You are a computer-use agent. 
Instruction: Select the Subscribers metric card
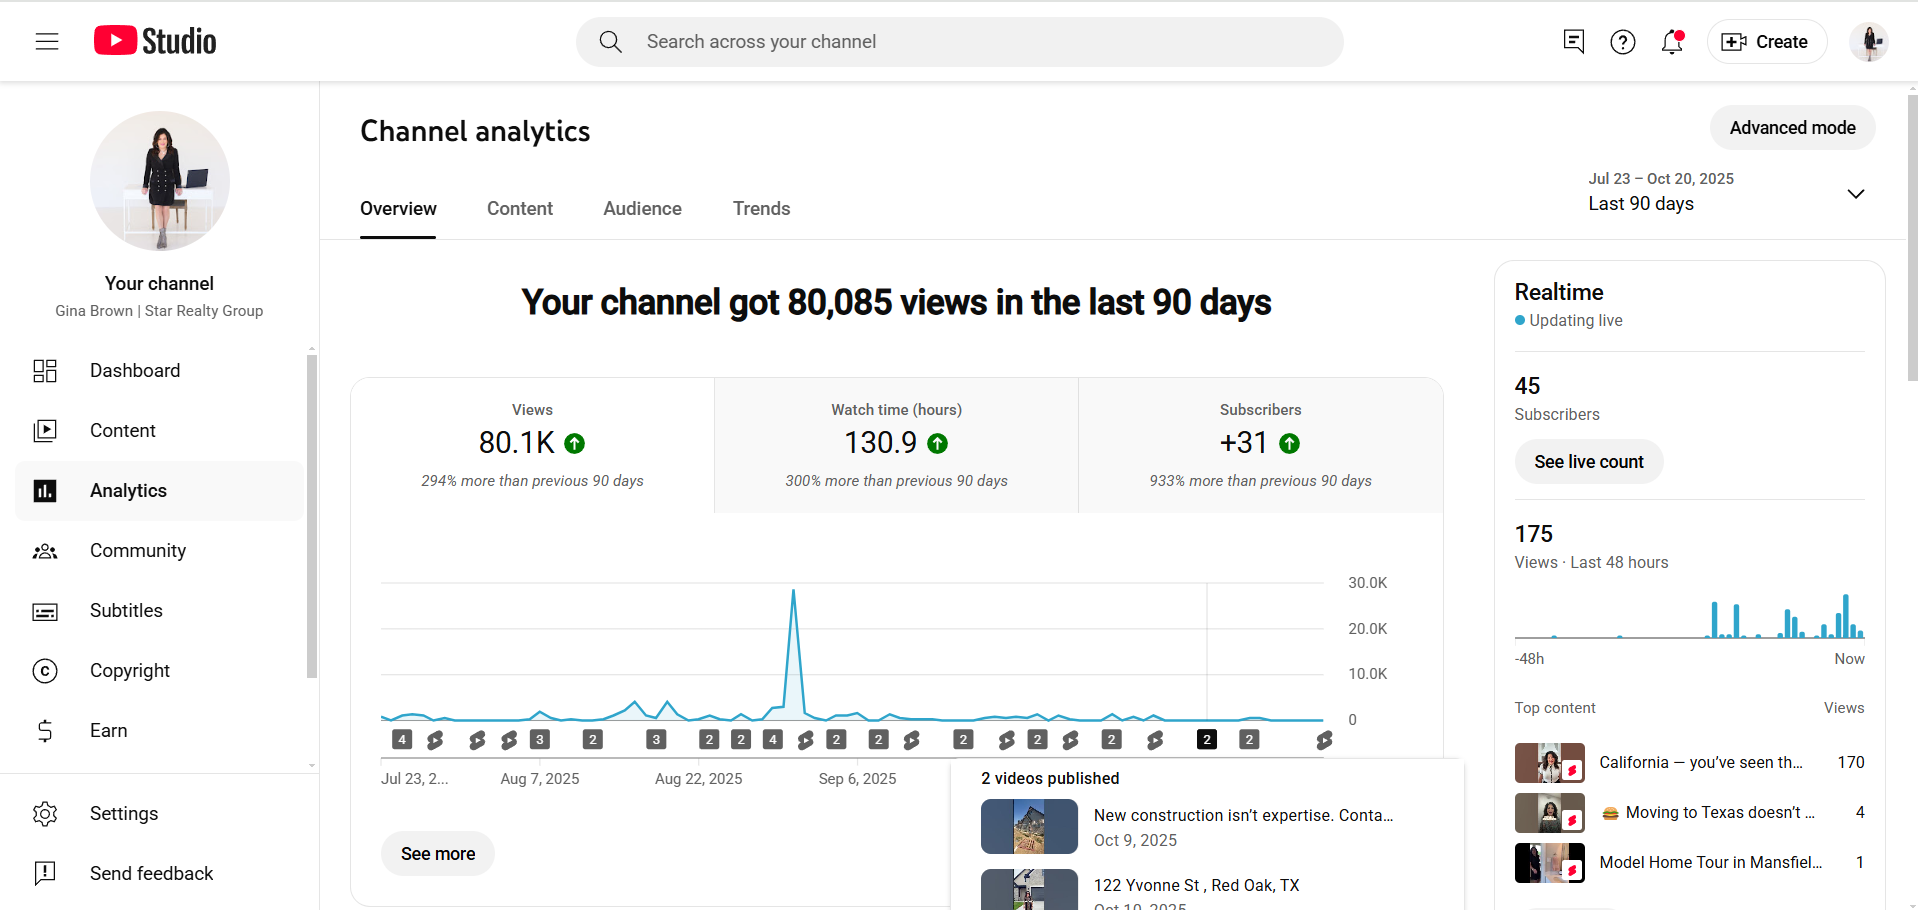1260,445
